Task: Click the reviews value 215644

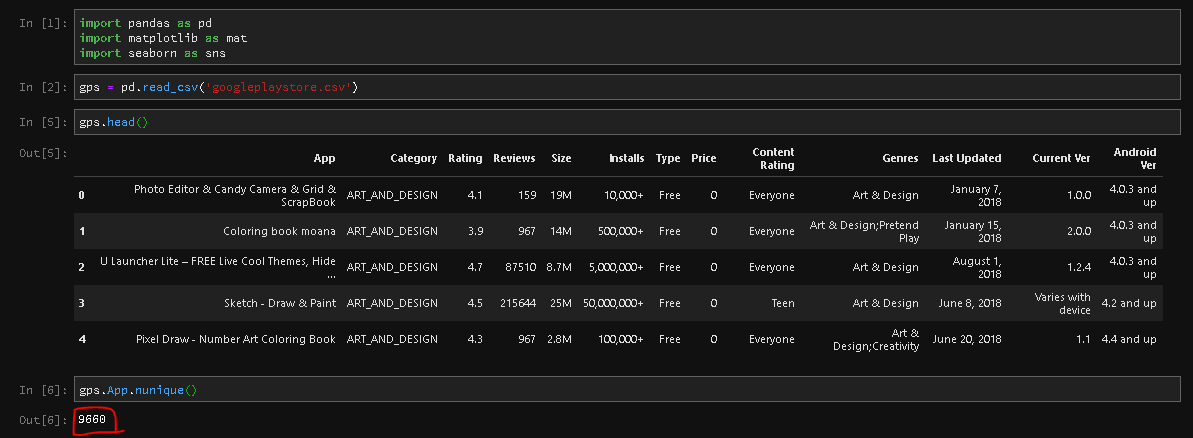Action: coord(518,303)
